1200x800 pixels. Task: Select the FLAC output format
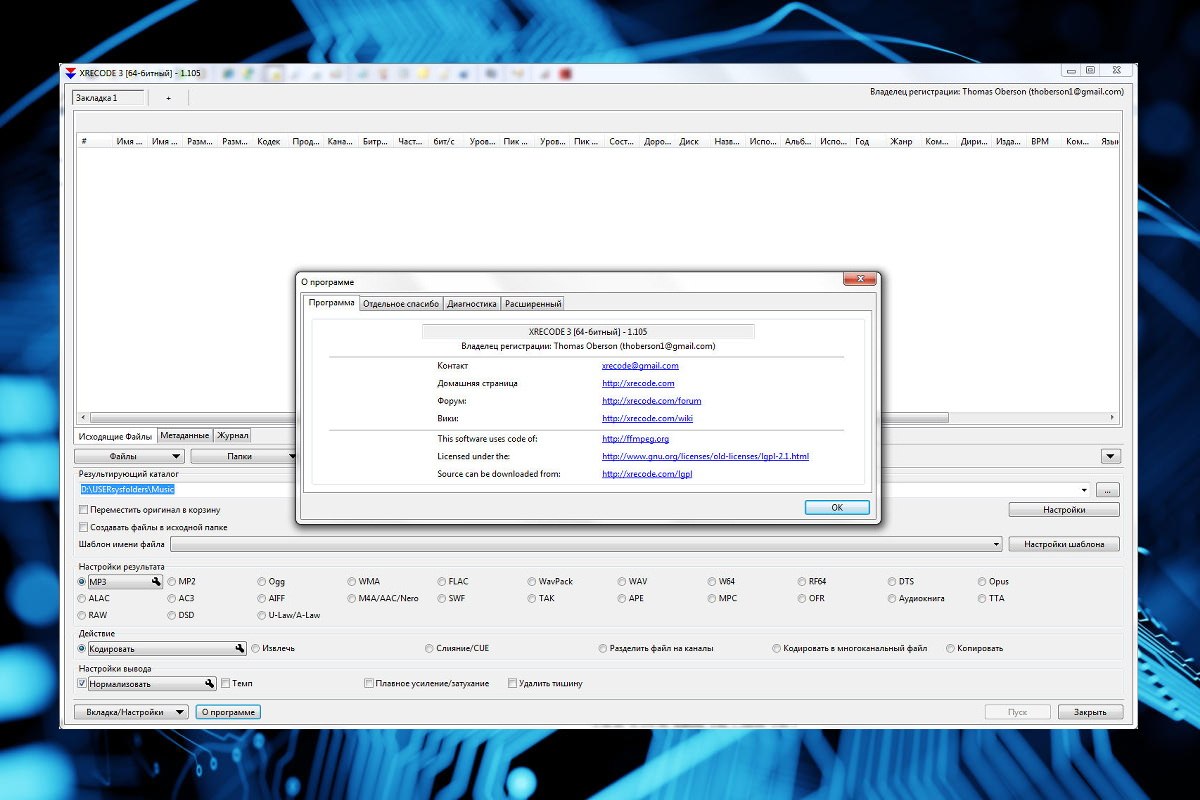[x=443, y=581]
